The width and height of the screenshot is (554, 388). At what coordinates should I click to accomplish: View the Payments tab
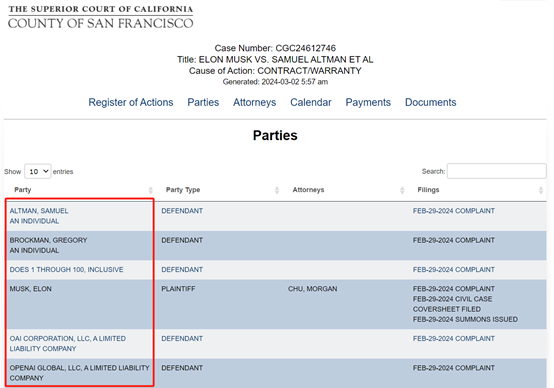click(368, 102)
